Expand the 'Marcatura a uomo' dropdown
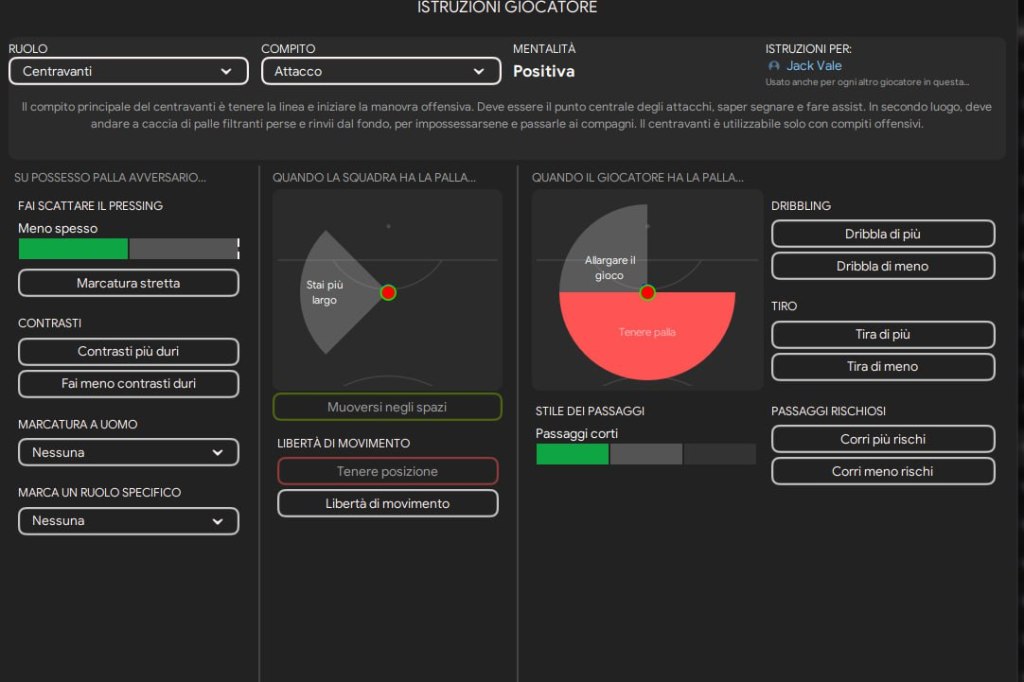 [128, 452]
